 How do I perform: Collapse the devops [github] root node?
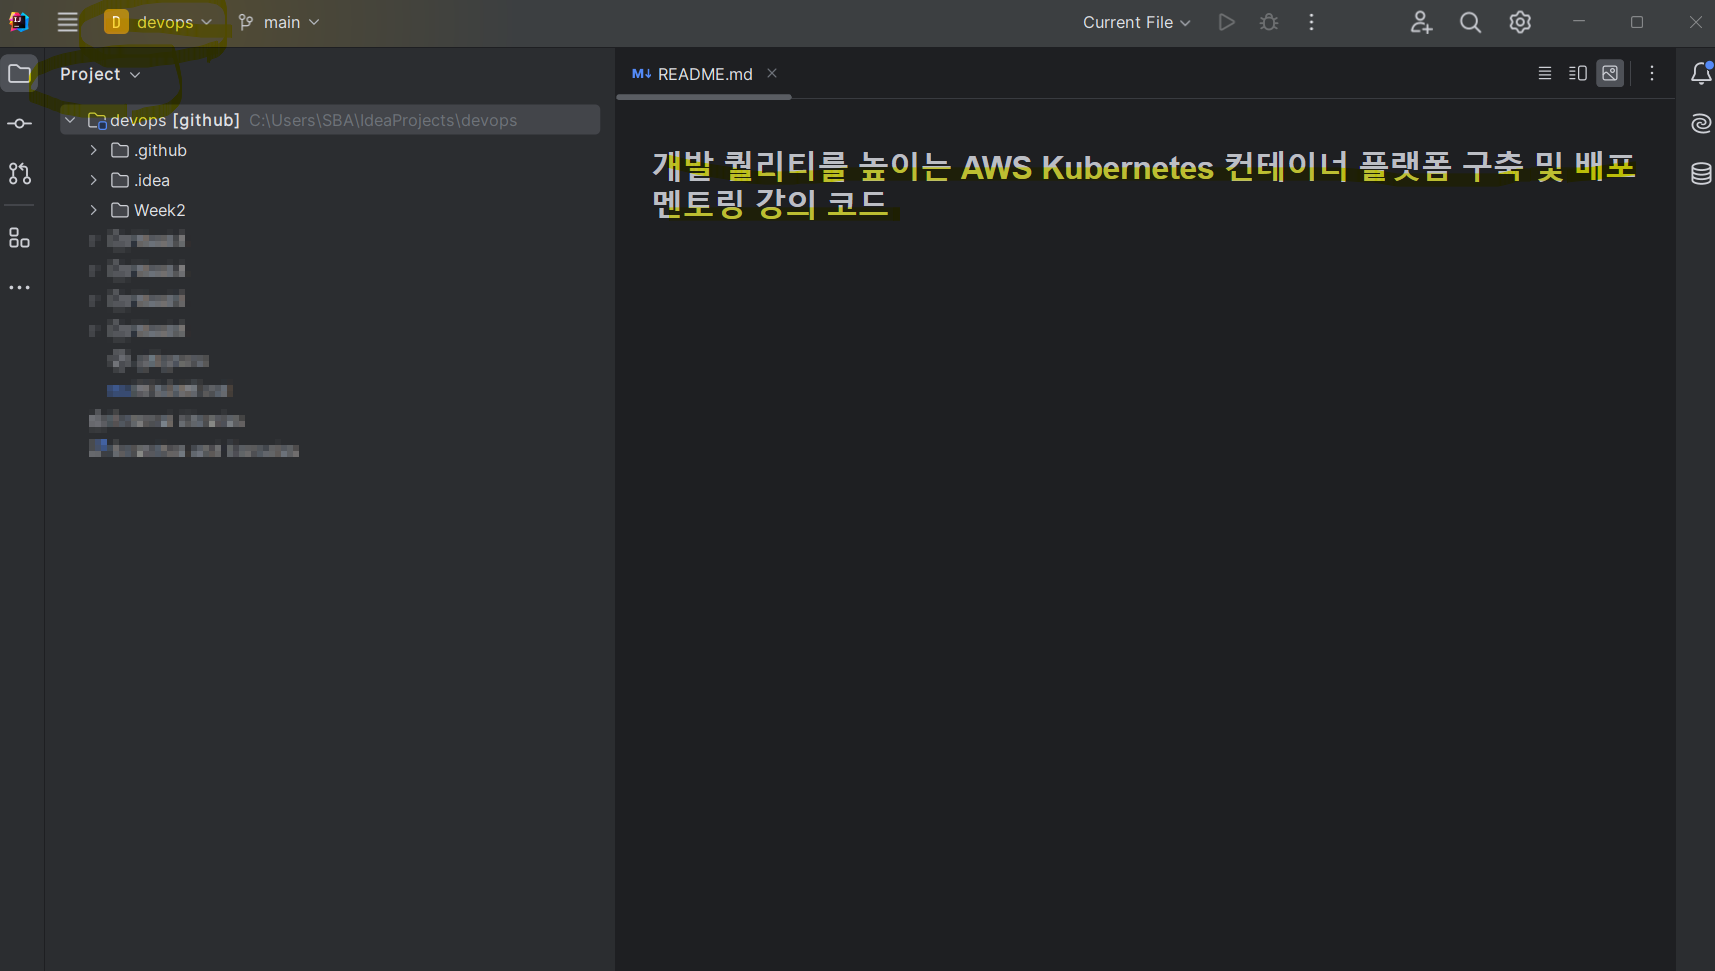70,120
